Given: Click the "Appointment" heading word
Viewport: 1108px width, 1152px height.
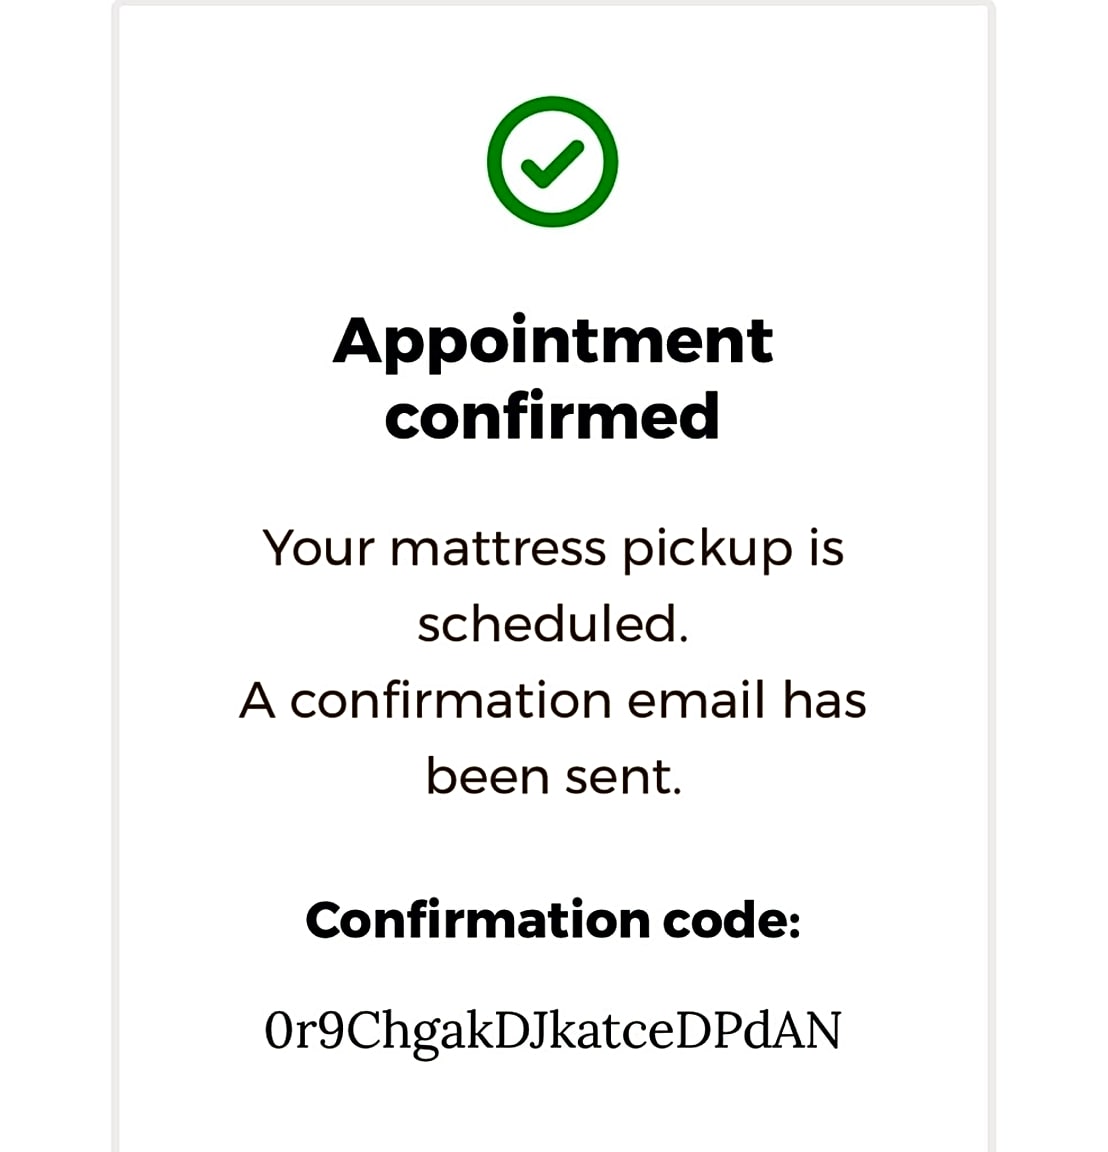Looking at the screenshot, I should (552, 342).
